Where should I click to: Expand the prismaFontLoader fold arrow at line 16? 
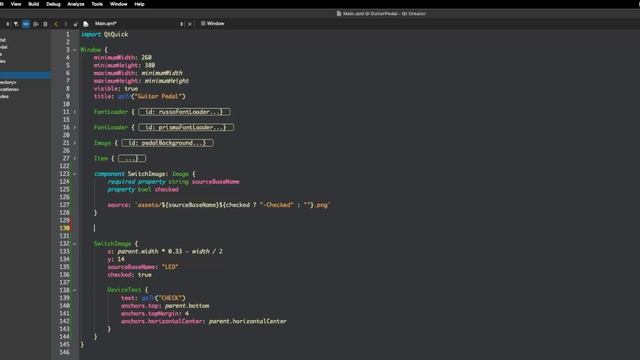click(x=75, y=127)
